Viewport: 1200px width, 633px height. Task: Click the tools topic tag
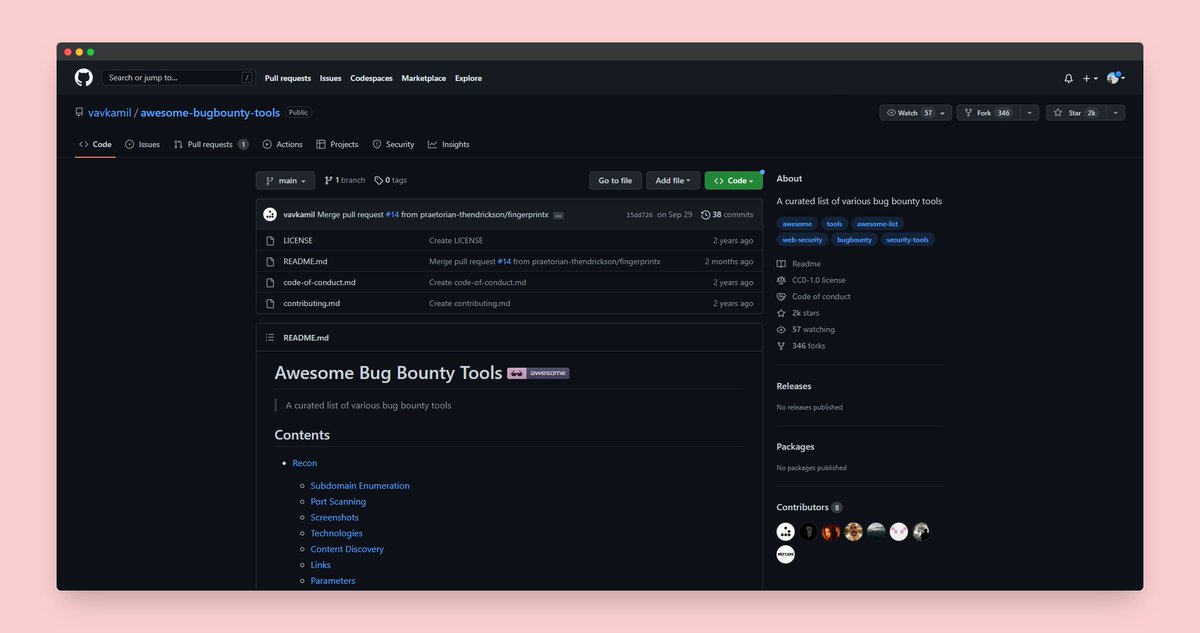click(x=834, y=224)
